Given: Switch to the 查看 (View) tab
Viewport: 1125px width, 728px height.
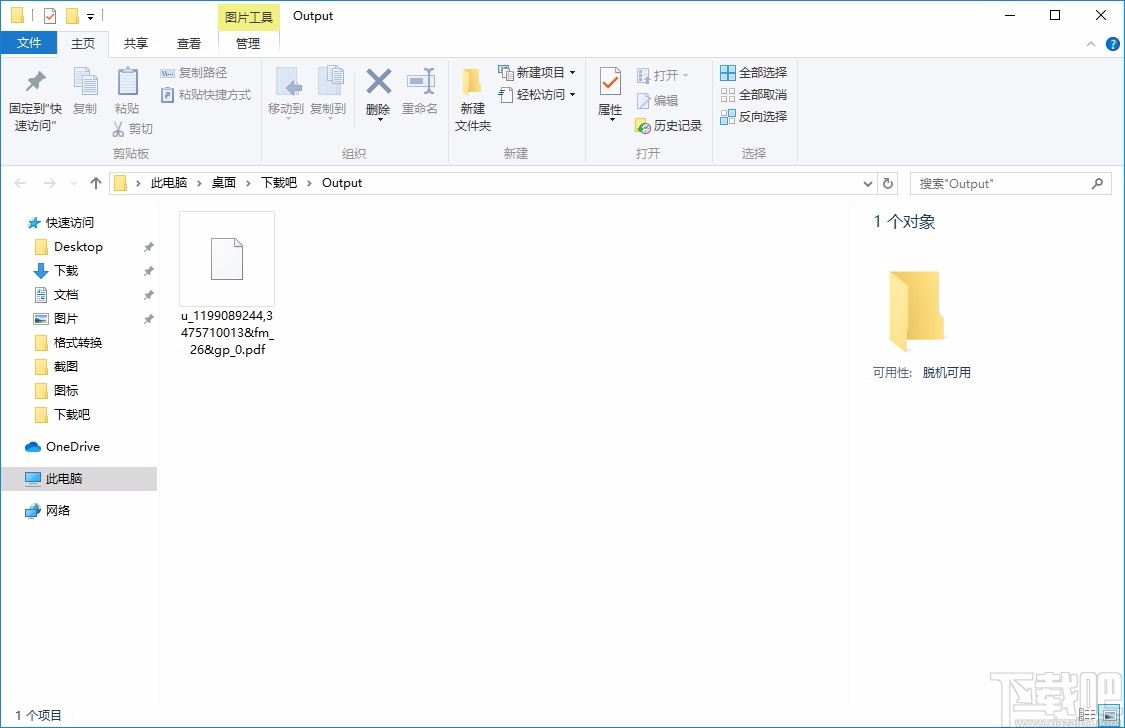Looking at the screenshot, I should tap(188, 43).
